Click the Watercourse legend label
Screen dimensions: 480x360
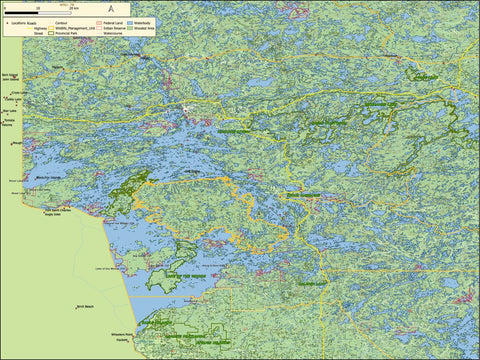tap(113, 33)
